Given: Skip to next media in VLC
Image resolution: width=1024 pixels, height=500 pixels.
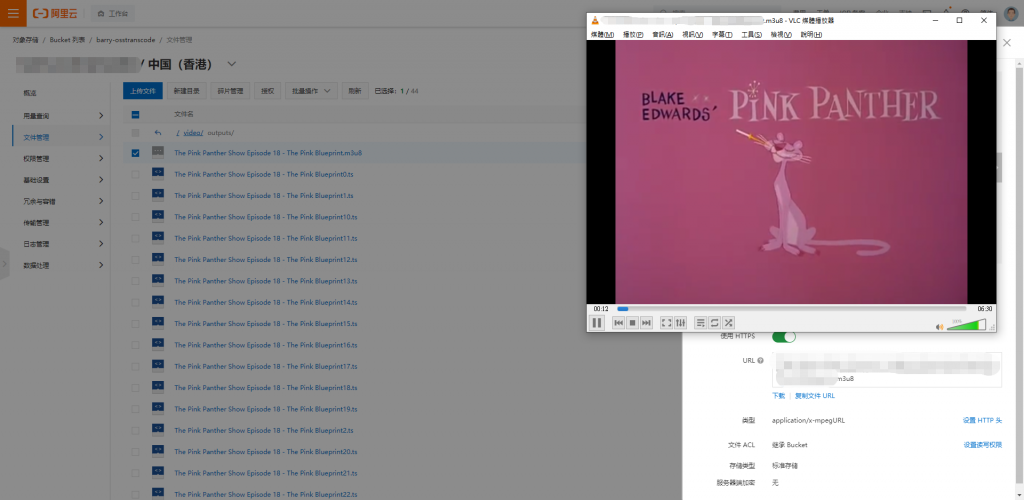Looking at the screenshot, I should [646, 322].
